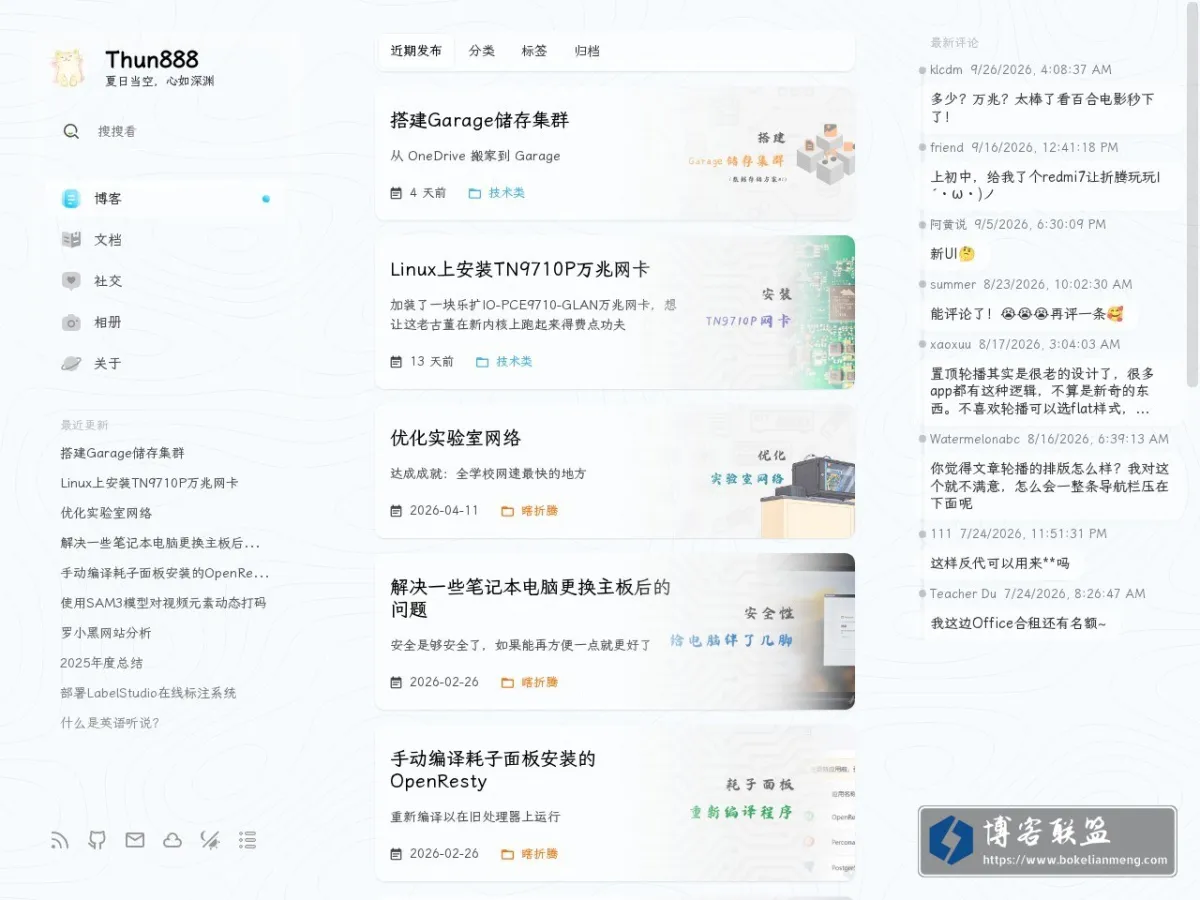Screen dimensions: 1200x900
Task: Switch to the 分类 tab
Action: 482,51
